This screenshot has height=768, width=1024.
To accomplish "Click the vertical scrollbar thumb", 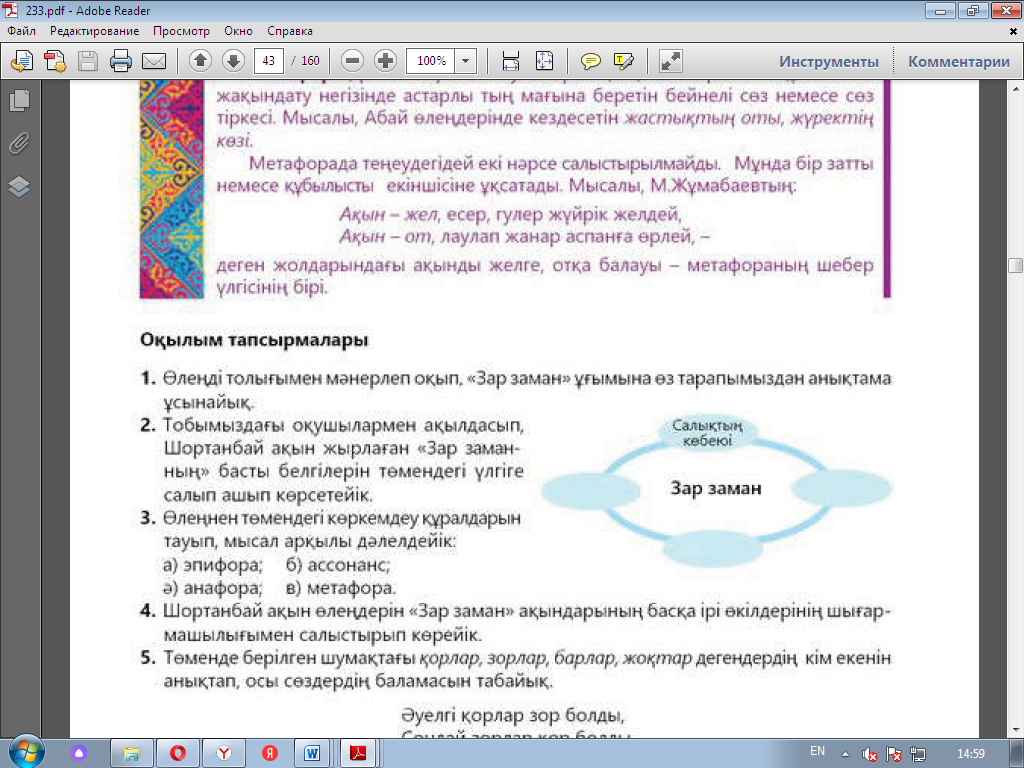I will tap(1015, 265).
